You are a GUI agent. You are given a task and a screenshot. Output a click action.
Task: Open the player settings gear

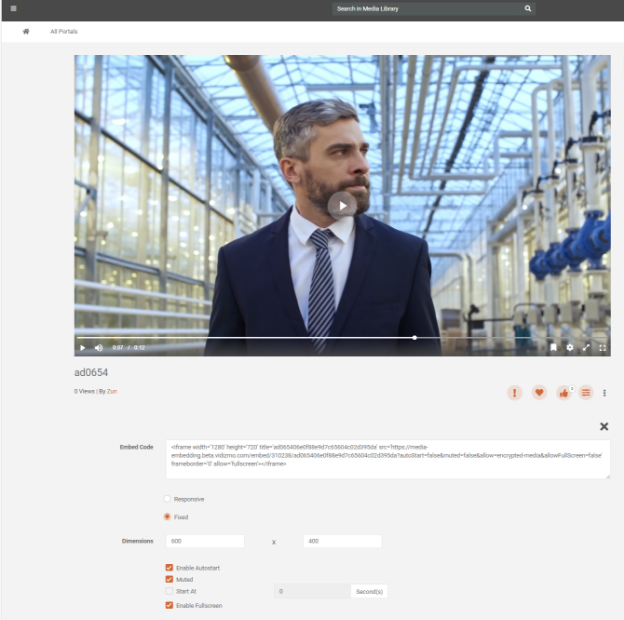[570, 348]
